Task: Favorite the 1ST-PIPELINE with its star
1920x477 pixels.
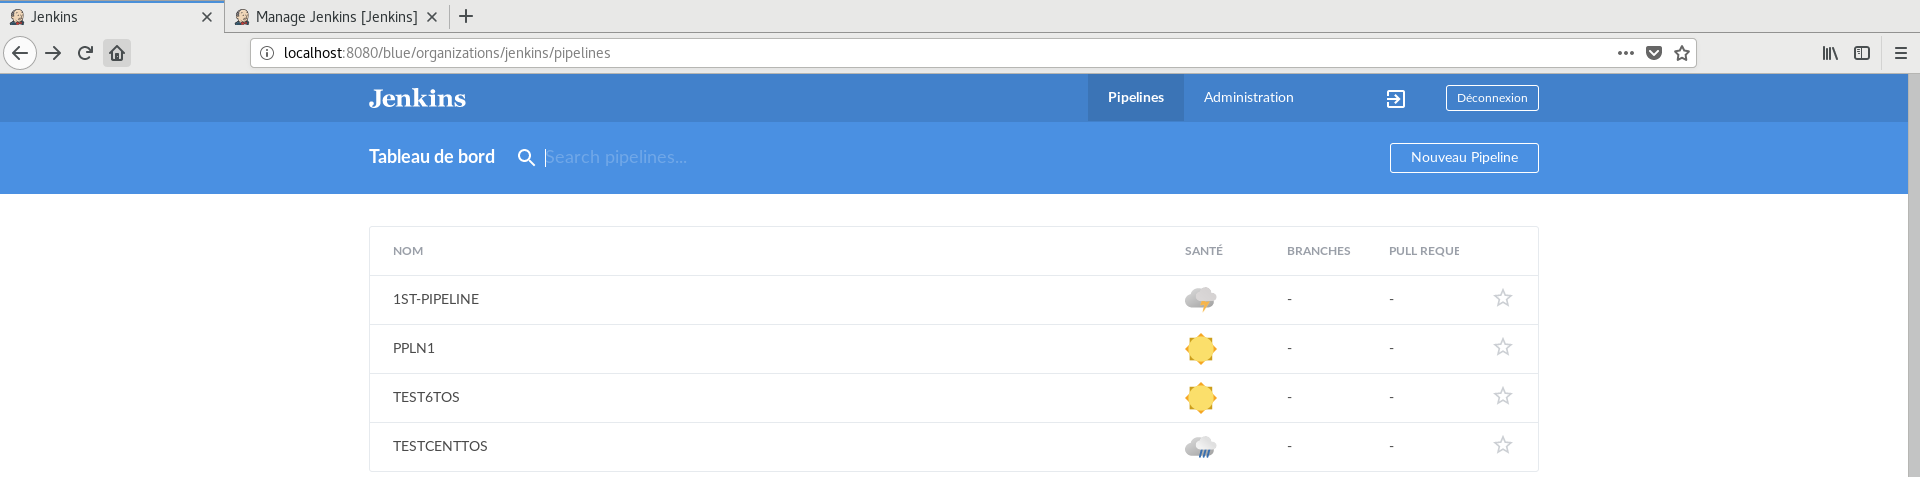Action: pyautogui.click(x=1502, y=298)
